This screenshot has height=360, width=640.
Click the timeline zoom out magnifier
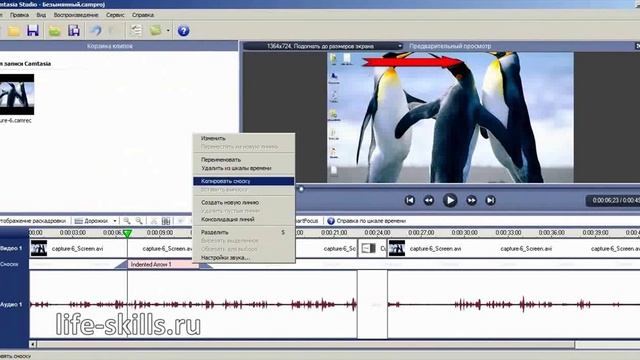[x=139, y=221]
